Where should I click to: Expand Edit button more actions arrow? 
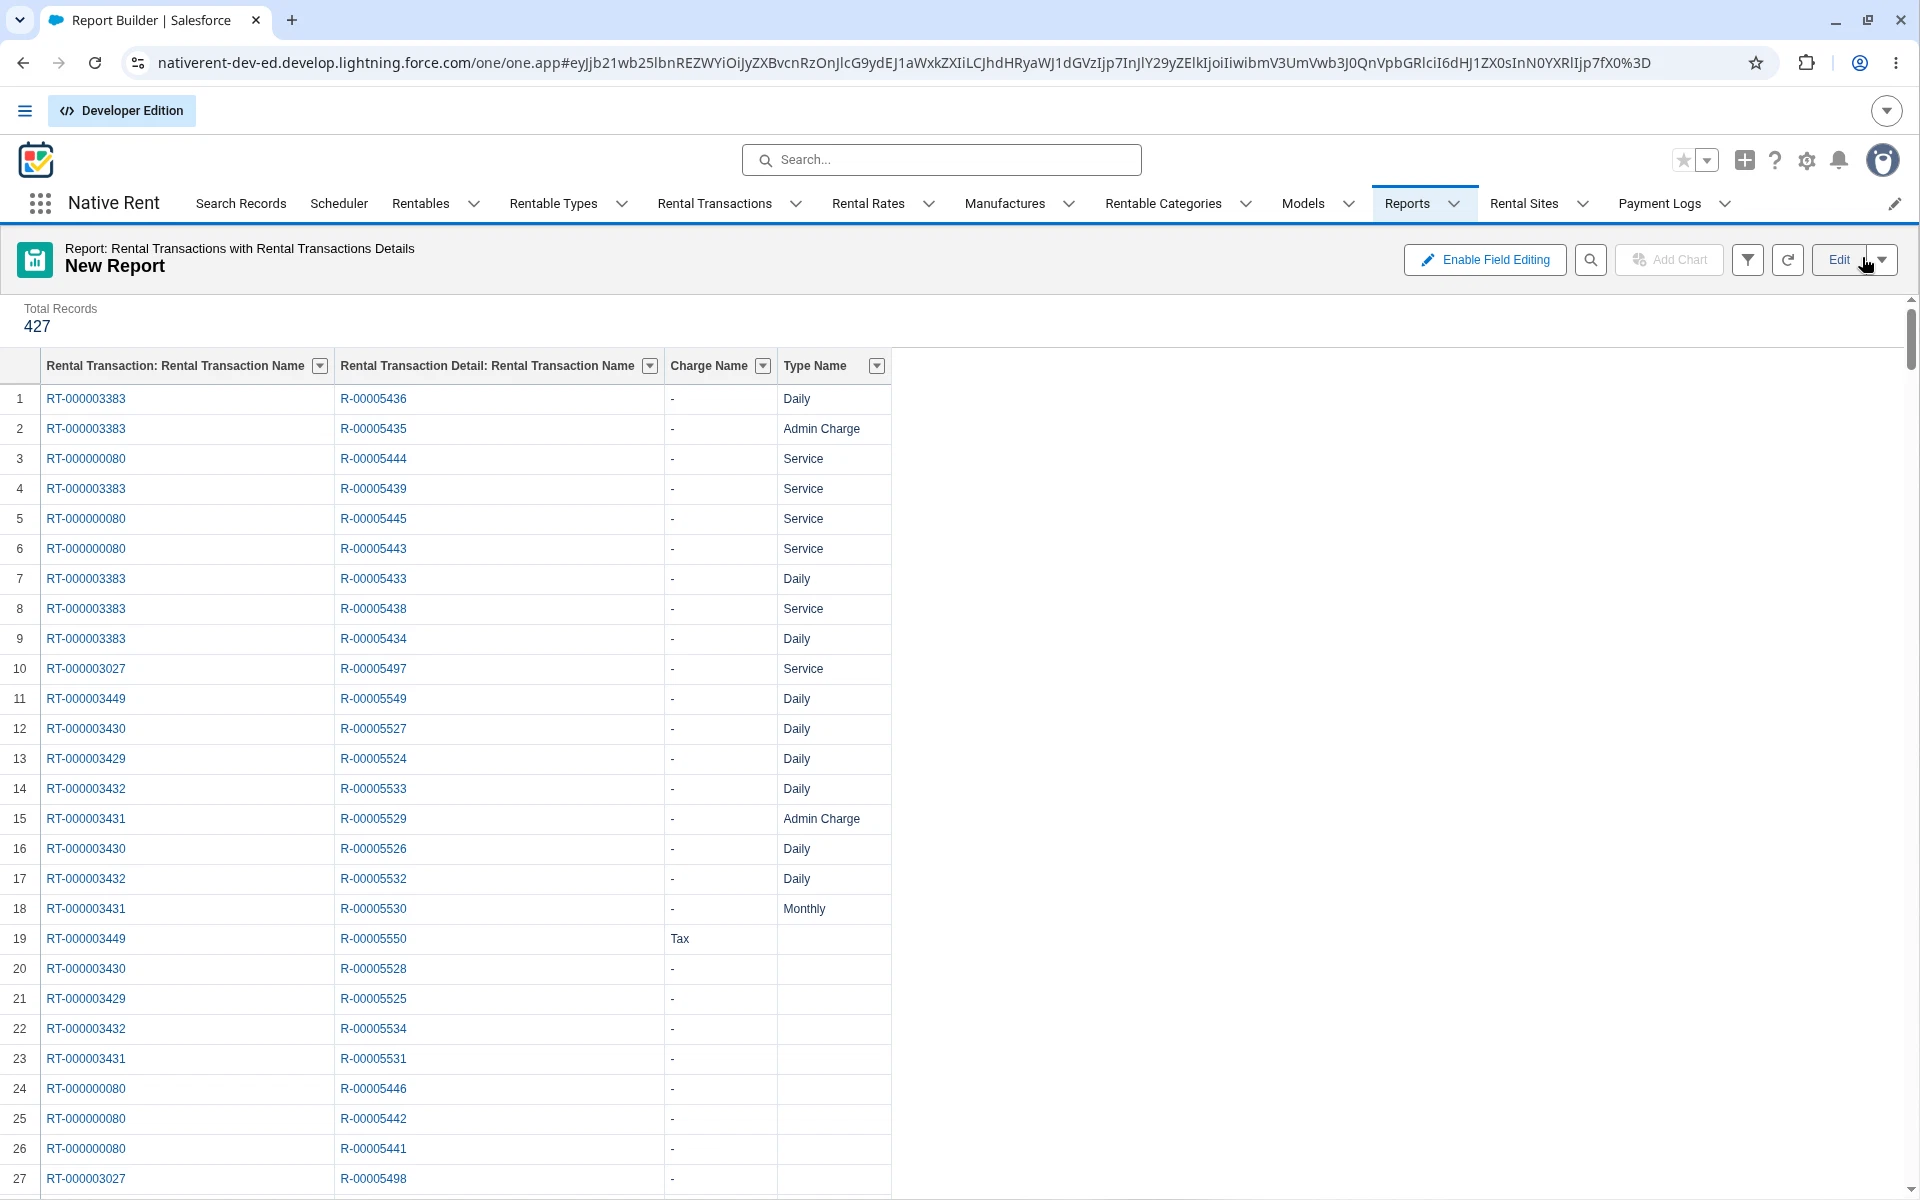[x=1882, y=260]
